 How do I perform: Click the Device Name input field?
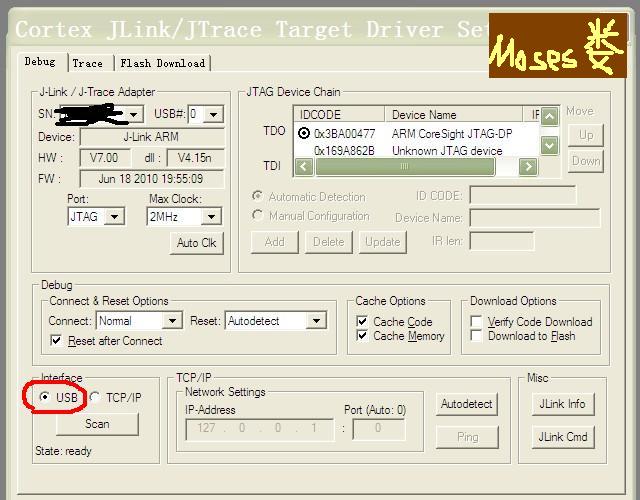[x=535, y=218]
